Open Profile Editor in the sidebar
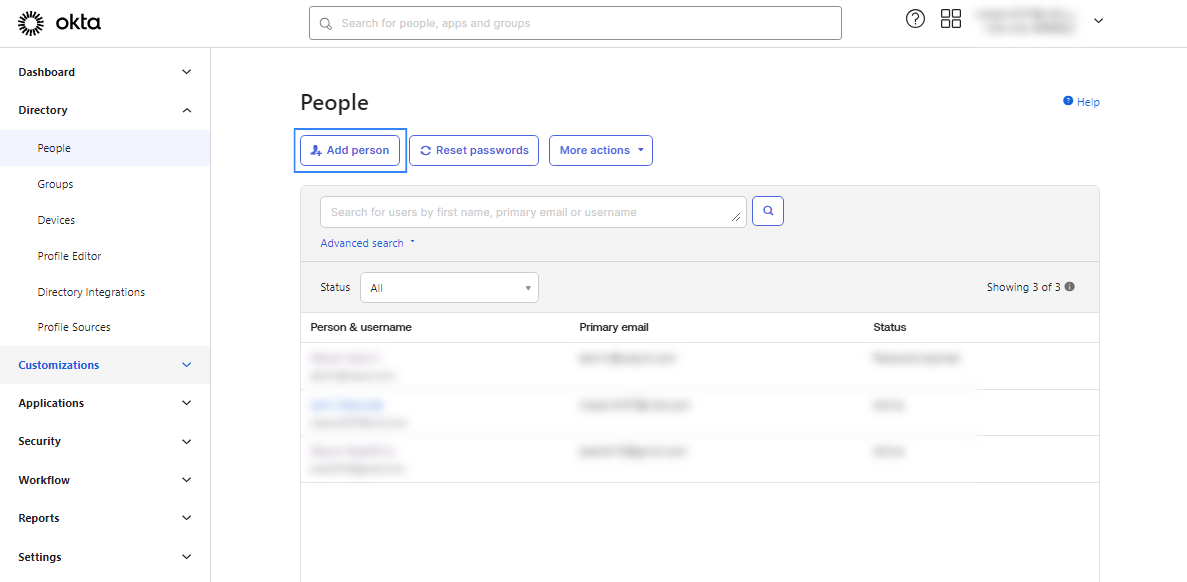Screen dimensions: 1187x582 point(69,256)
